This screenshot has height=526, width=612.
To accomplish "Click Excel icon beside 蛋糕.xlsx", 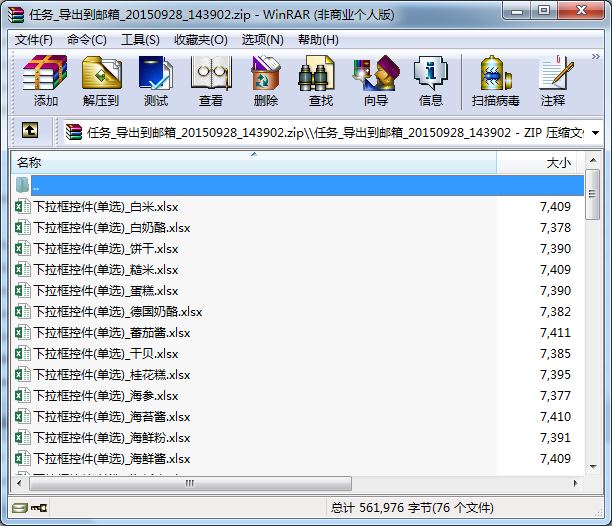I will click(x=23, y=291).
